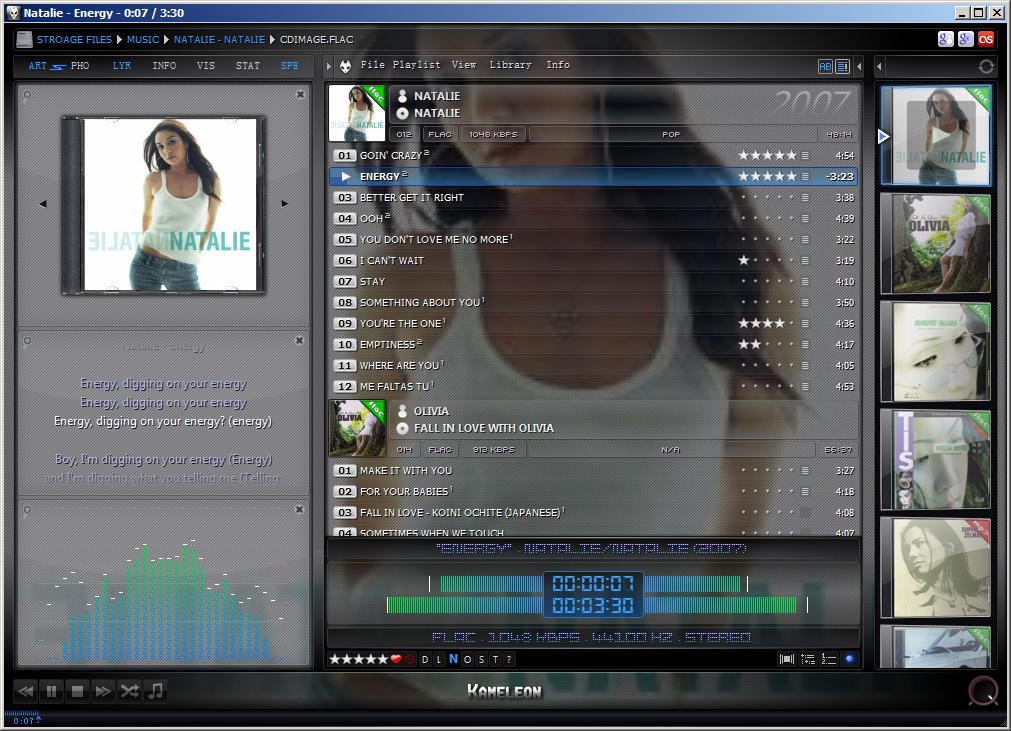Click the volume knob in the bottom corner
Image resolution: width=1011 pixels, height=731 pixels.
coord(982,691)
